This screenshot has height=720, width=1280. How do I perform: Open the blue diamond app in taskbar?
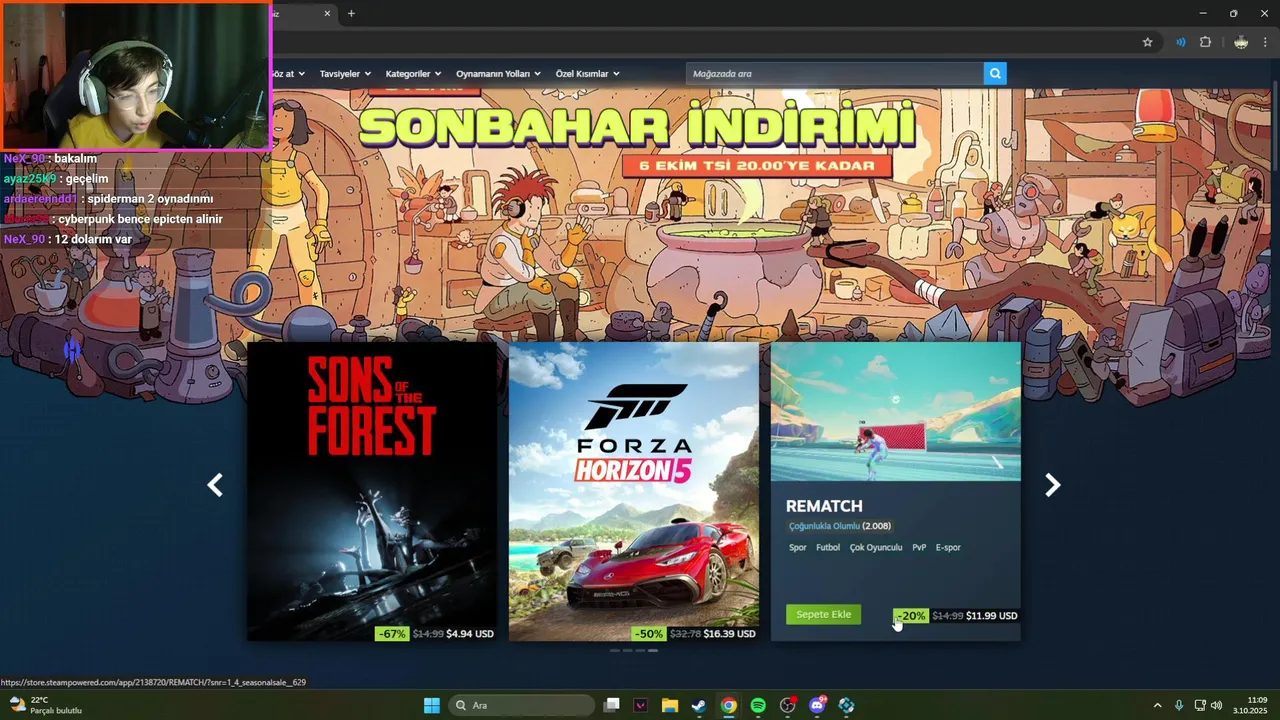pyautogui.click(x=847, y=705)
